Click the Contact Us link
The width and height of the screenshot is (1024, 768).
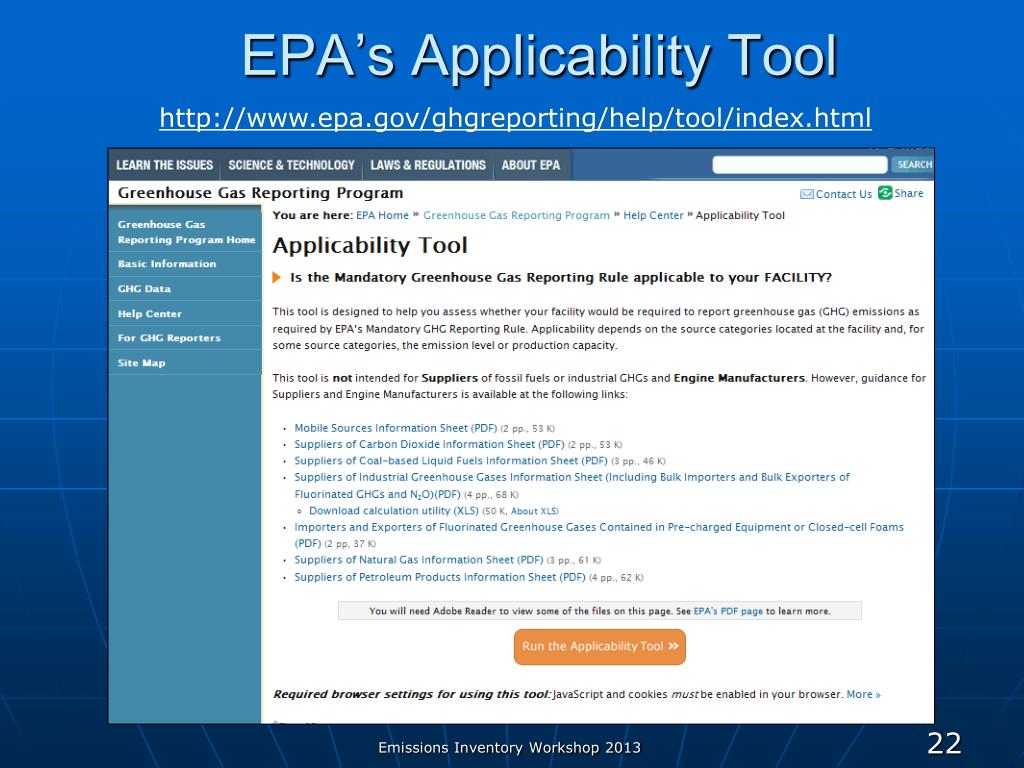point(844,194)
